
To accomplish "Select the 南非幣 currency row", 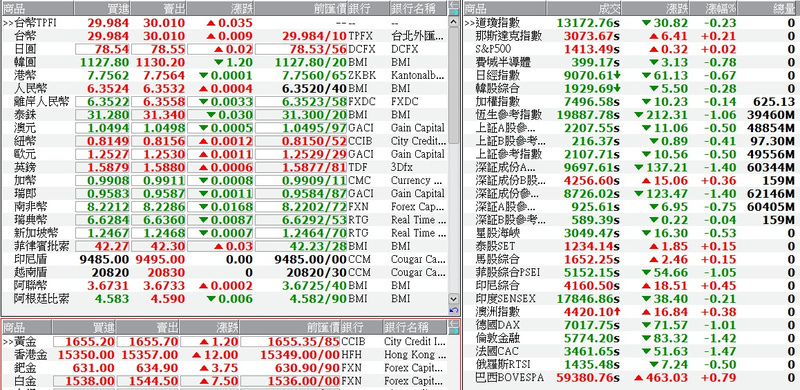I will [224, 207].
